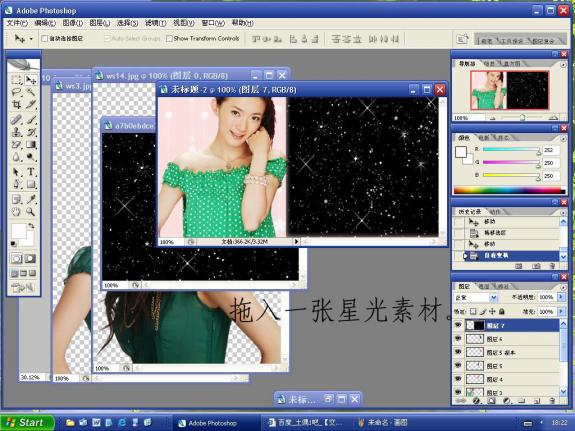Open the 编辑(E) menu
This screenshot has width=575, height=431.
tap(45, 23)
